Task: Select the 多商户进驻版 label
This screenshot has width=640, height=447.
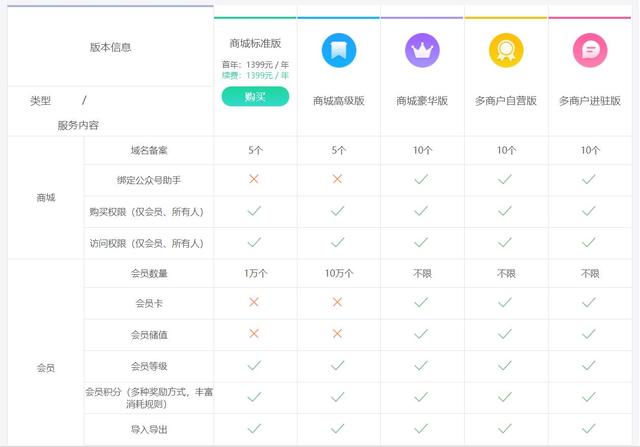Action: (x=590, y=101)
